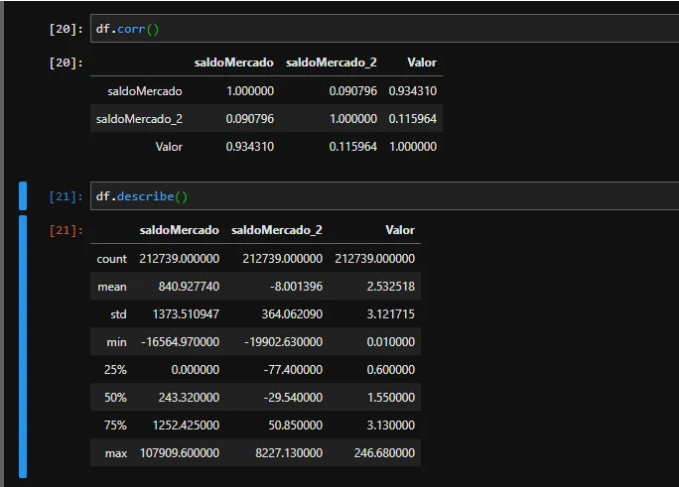679x487 pixels.
Task: Select 25% value -77.400000
Action: coord(293,370)
